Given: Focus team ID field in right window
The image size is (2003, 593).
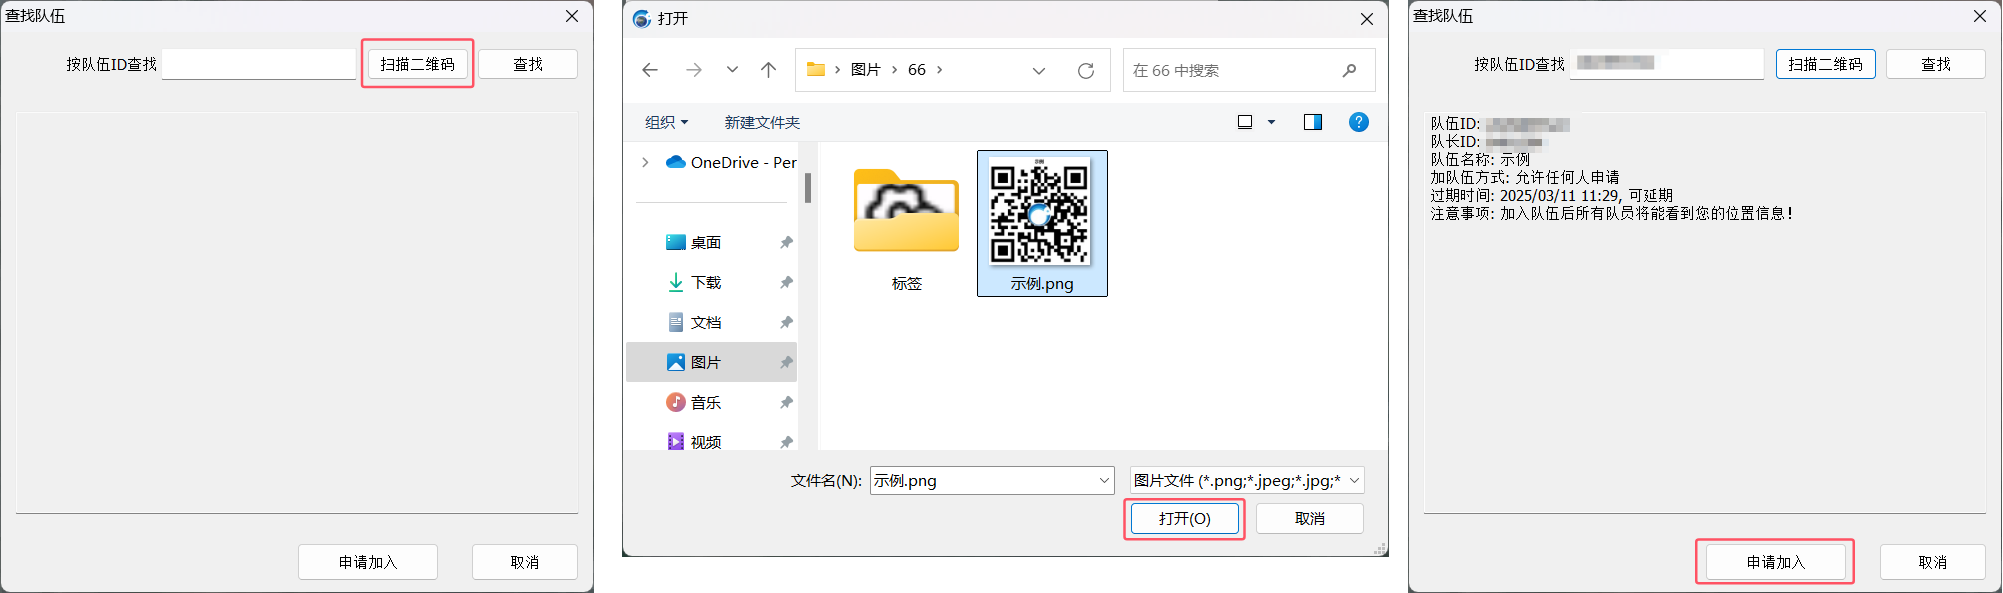Looking at the screenshot, I should point(1667,64).
